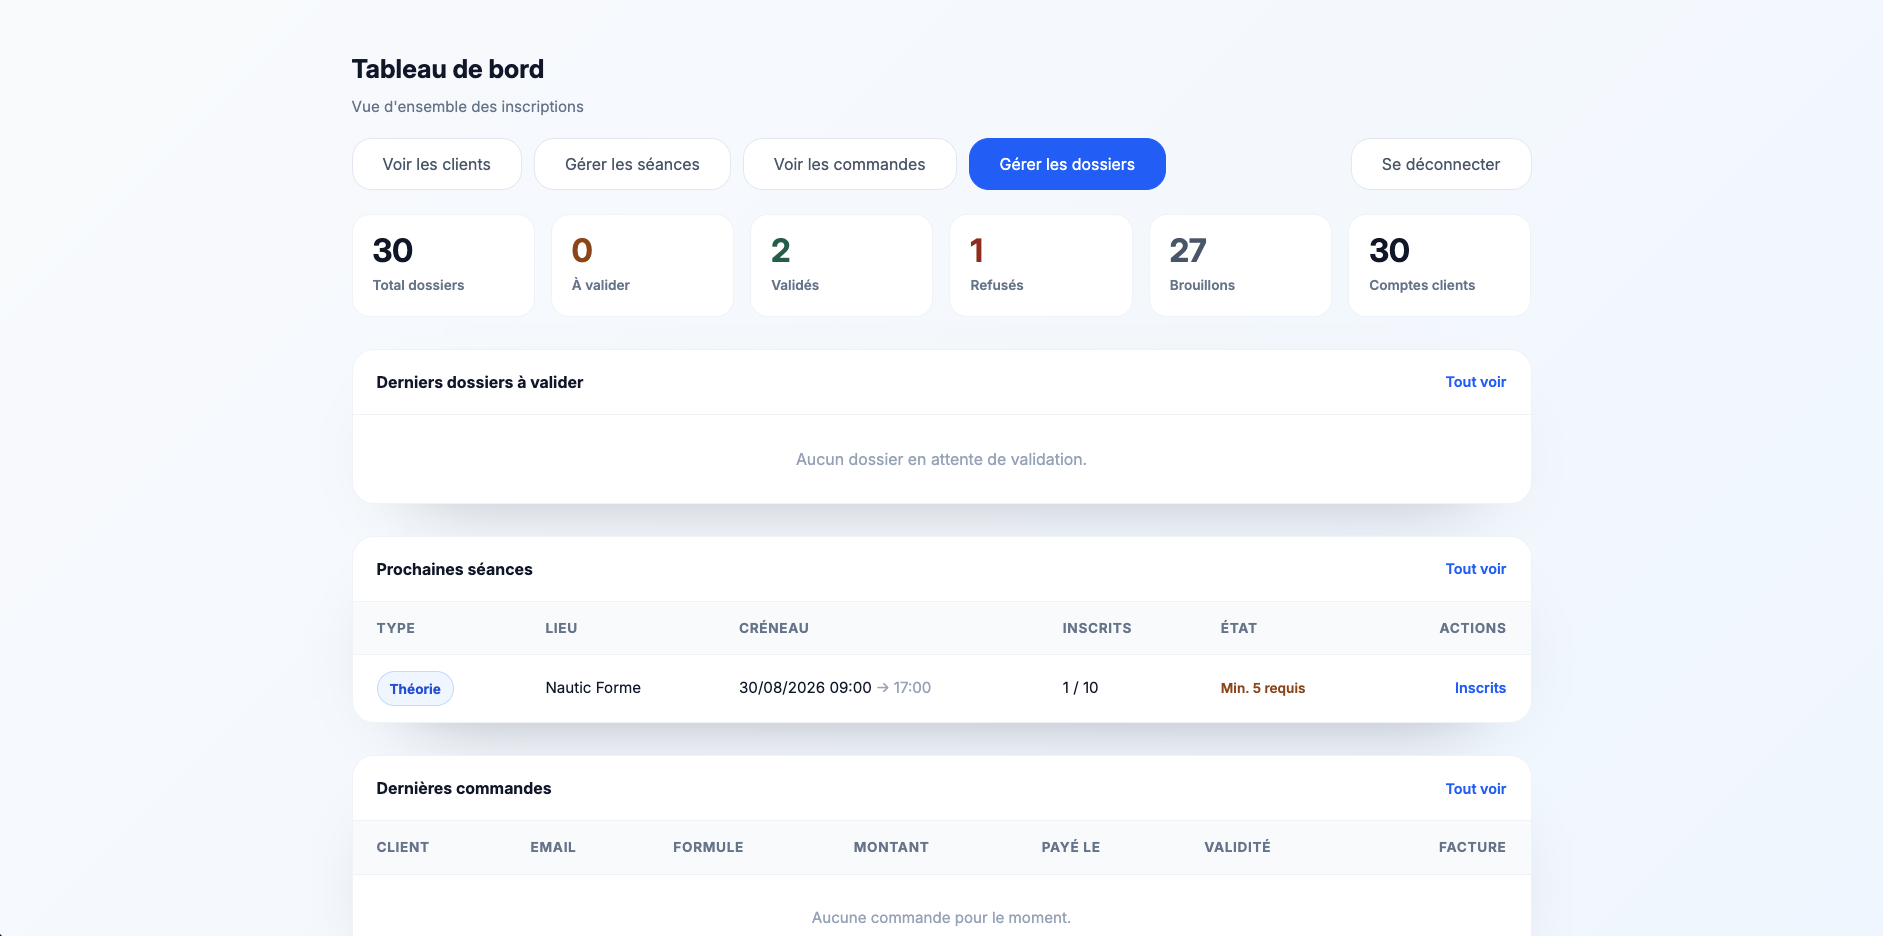Select the Total dossiers stat card
This screenshot has height=936, width=1883.
pos(443,266)
